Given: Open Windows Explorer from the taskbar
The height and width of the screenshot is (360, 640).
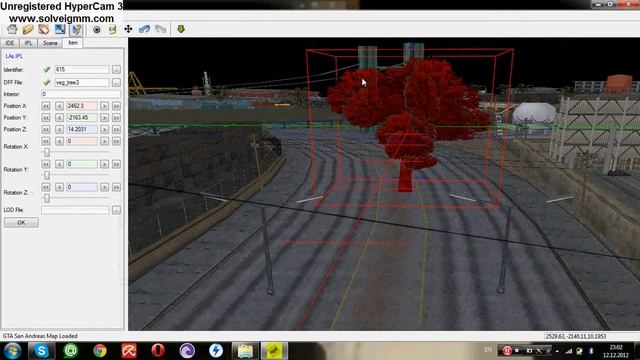Looking at the screenshot, I should click(x=245, y=351).
